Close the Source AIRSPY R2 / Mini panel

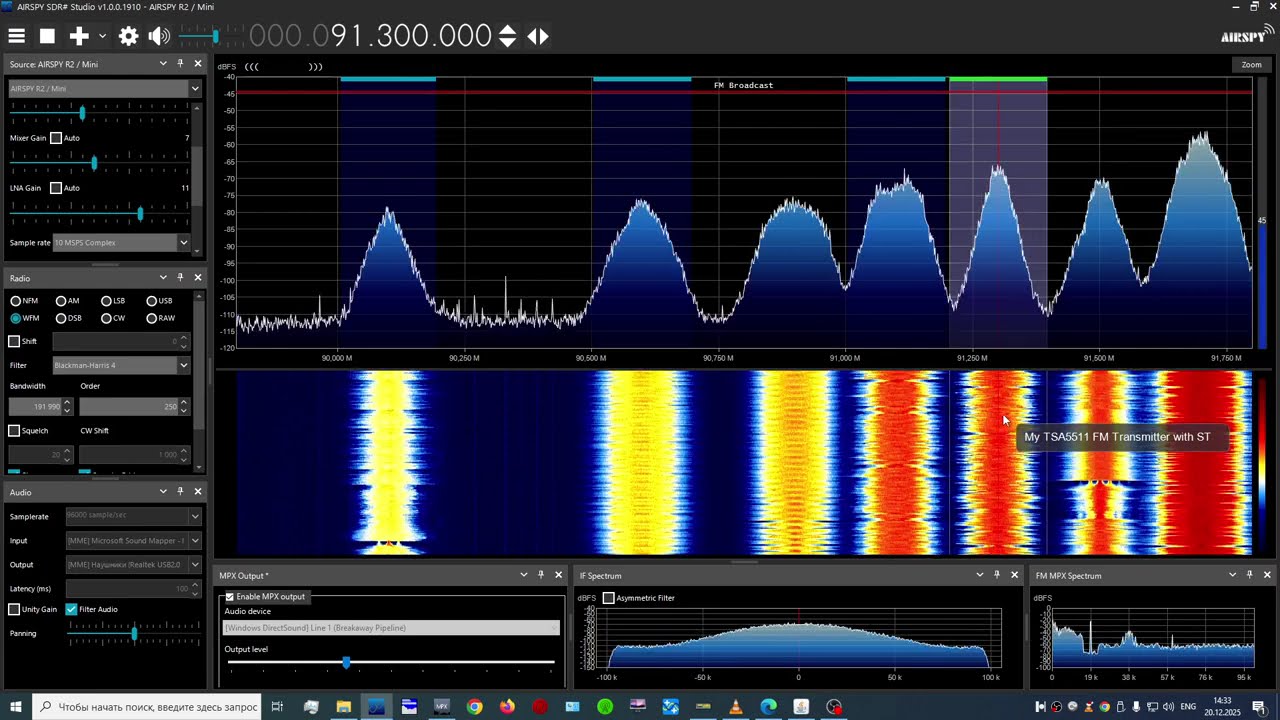197,64
